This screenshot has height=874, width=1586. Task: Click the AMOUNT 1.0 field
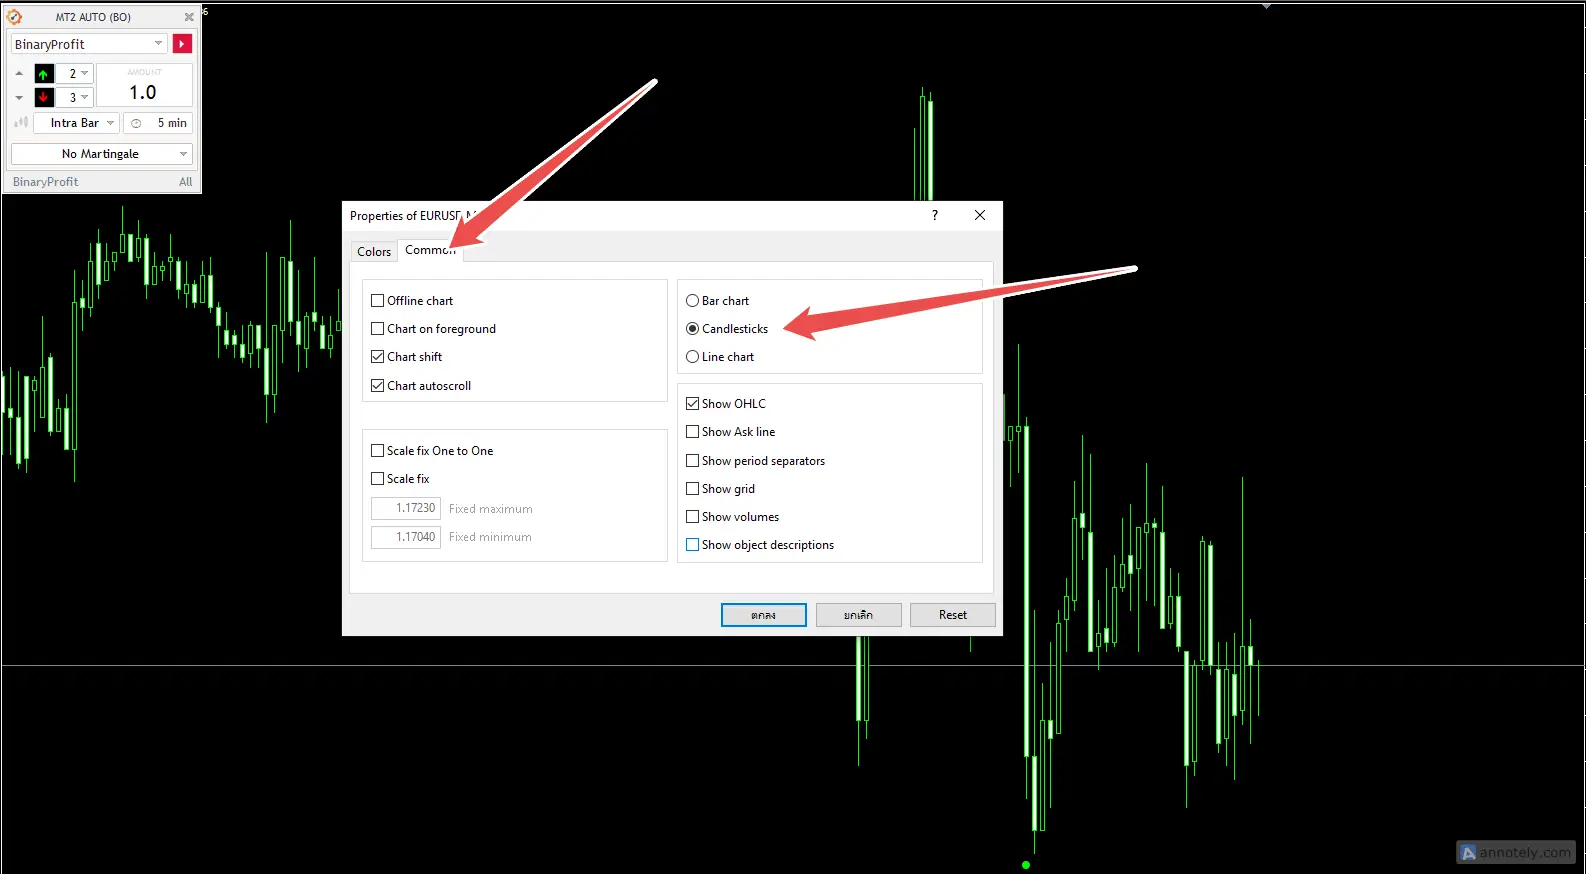pos(144,86)
